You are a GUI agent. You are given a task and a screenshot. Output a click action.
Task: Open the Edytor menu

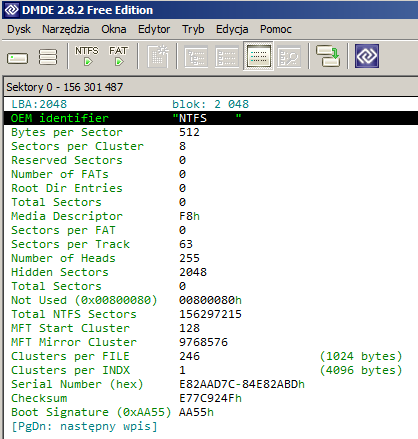tap(154, 29)
